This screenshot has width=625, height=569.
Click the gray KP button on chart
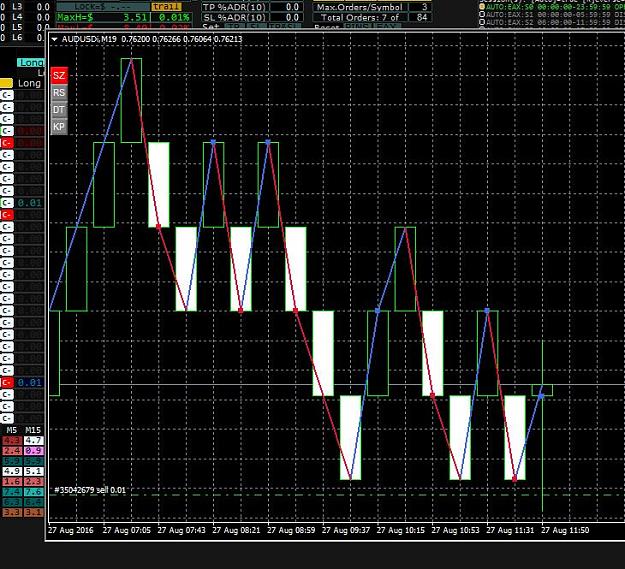click(x=59, y=127)
